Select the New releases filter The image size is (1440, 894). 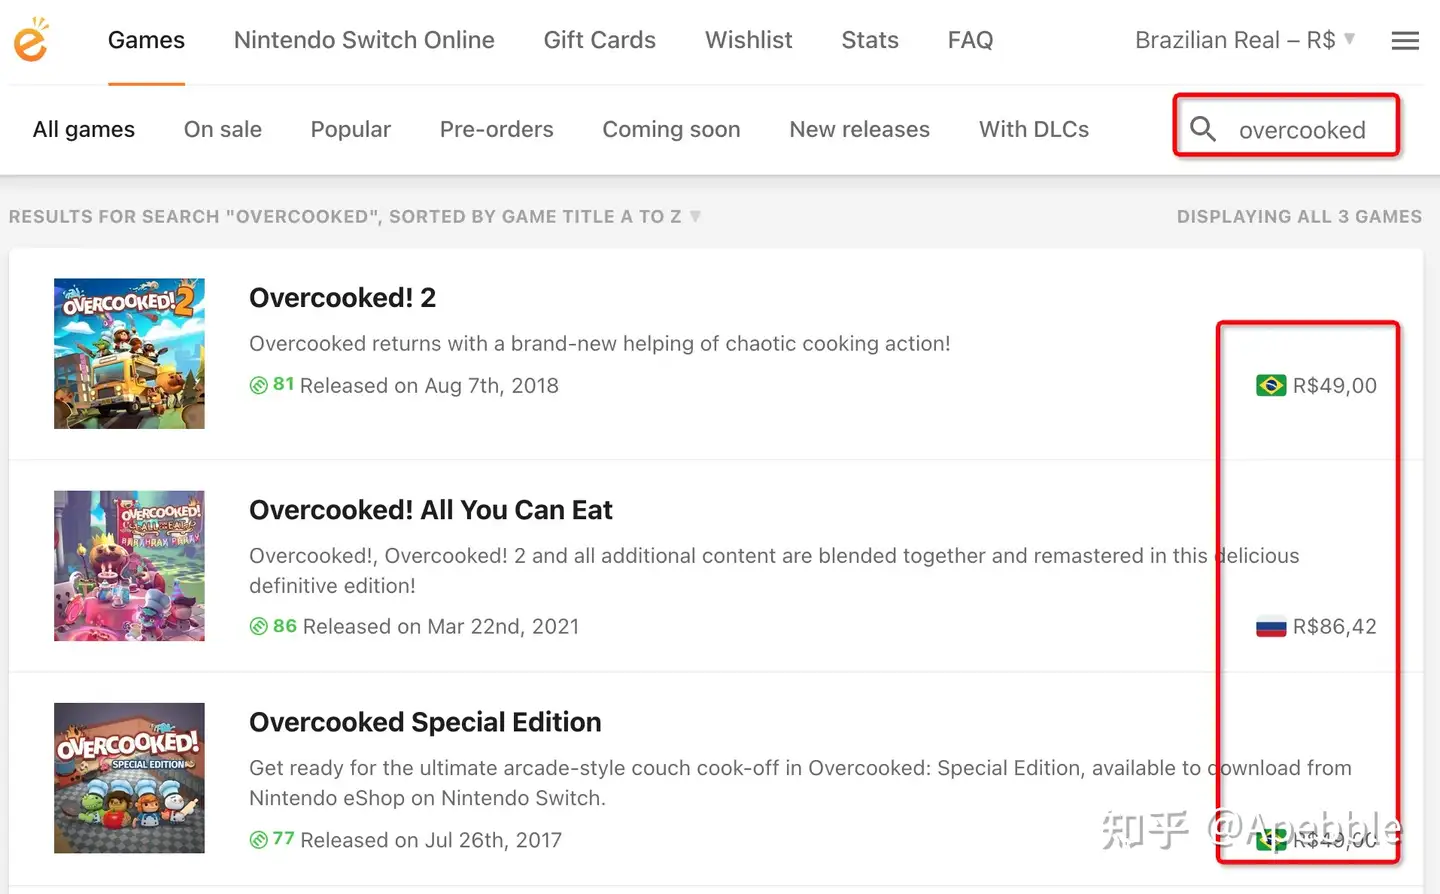coord(860,129)
